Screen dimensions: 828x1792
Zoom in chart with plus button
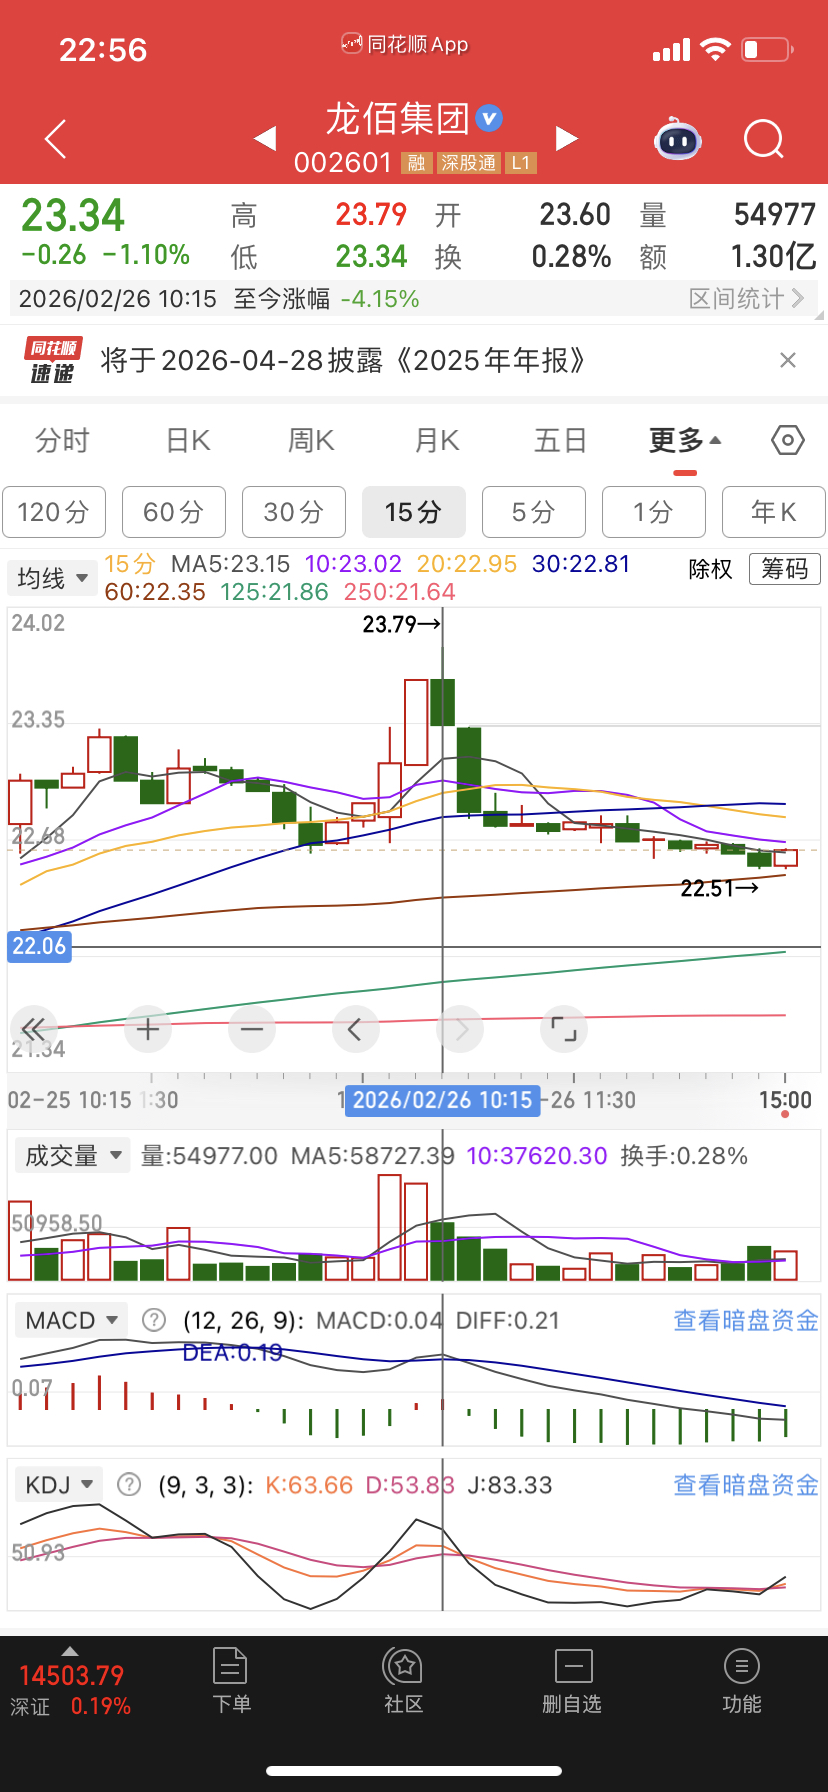click(x=148, y=1028)
